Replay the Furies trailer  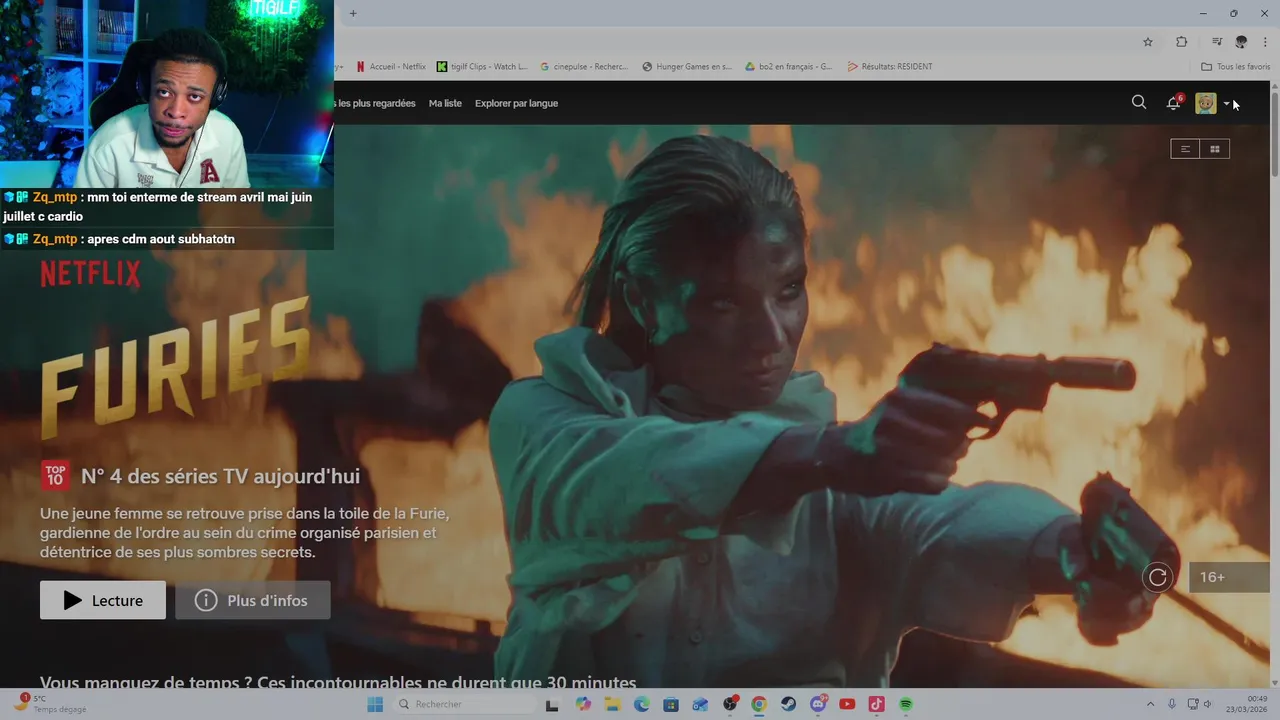pyautogui.click(x=1158, y=577)
